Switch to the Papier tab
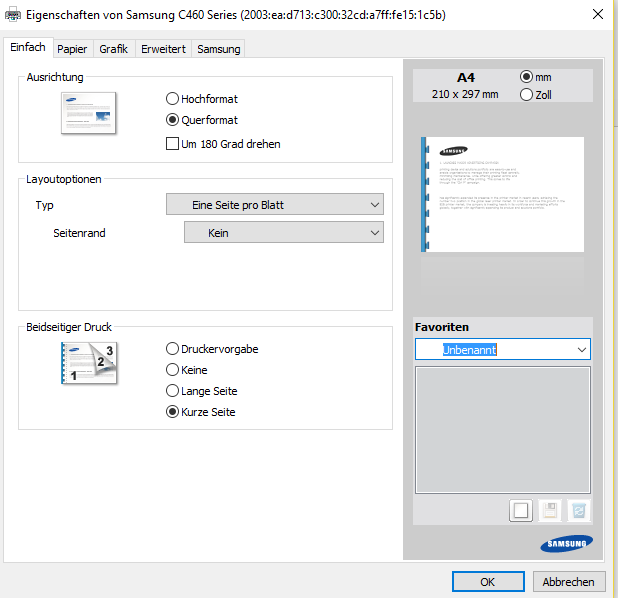The width and height of the screenshot is (618, 598). tap(73, 49)
